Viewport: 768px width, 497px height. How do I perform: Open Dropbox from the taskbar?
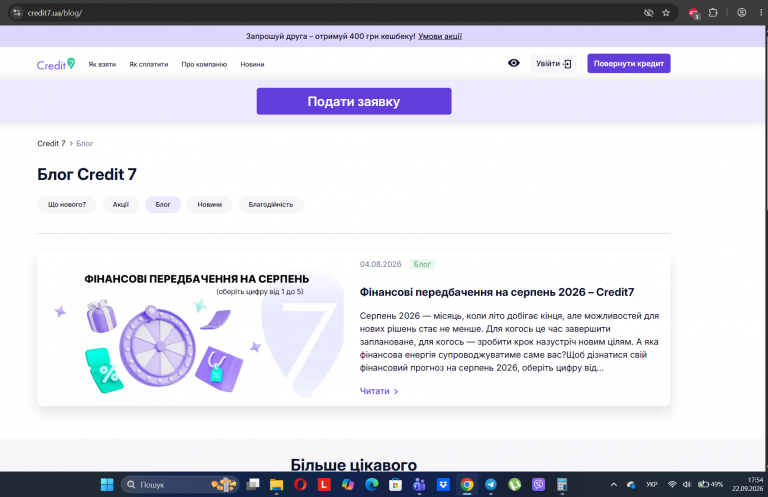point(443,485)
